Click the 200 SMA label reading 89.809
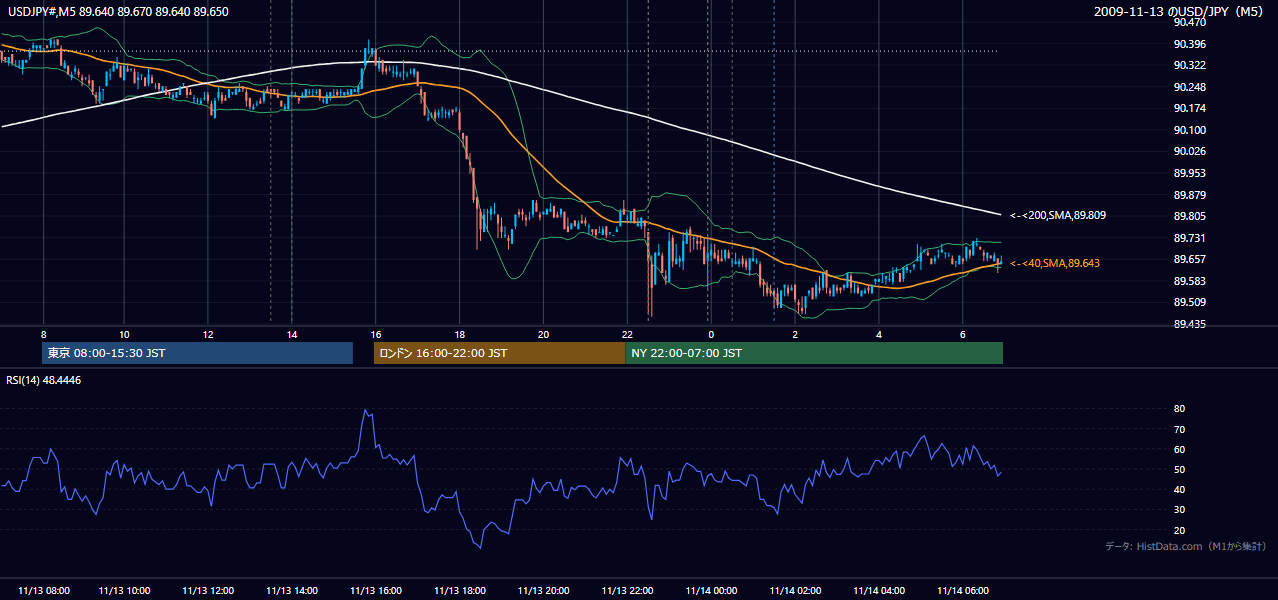The height and width of the screenshot is (600, 1278). [1058, 215]
